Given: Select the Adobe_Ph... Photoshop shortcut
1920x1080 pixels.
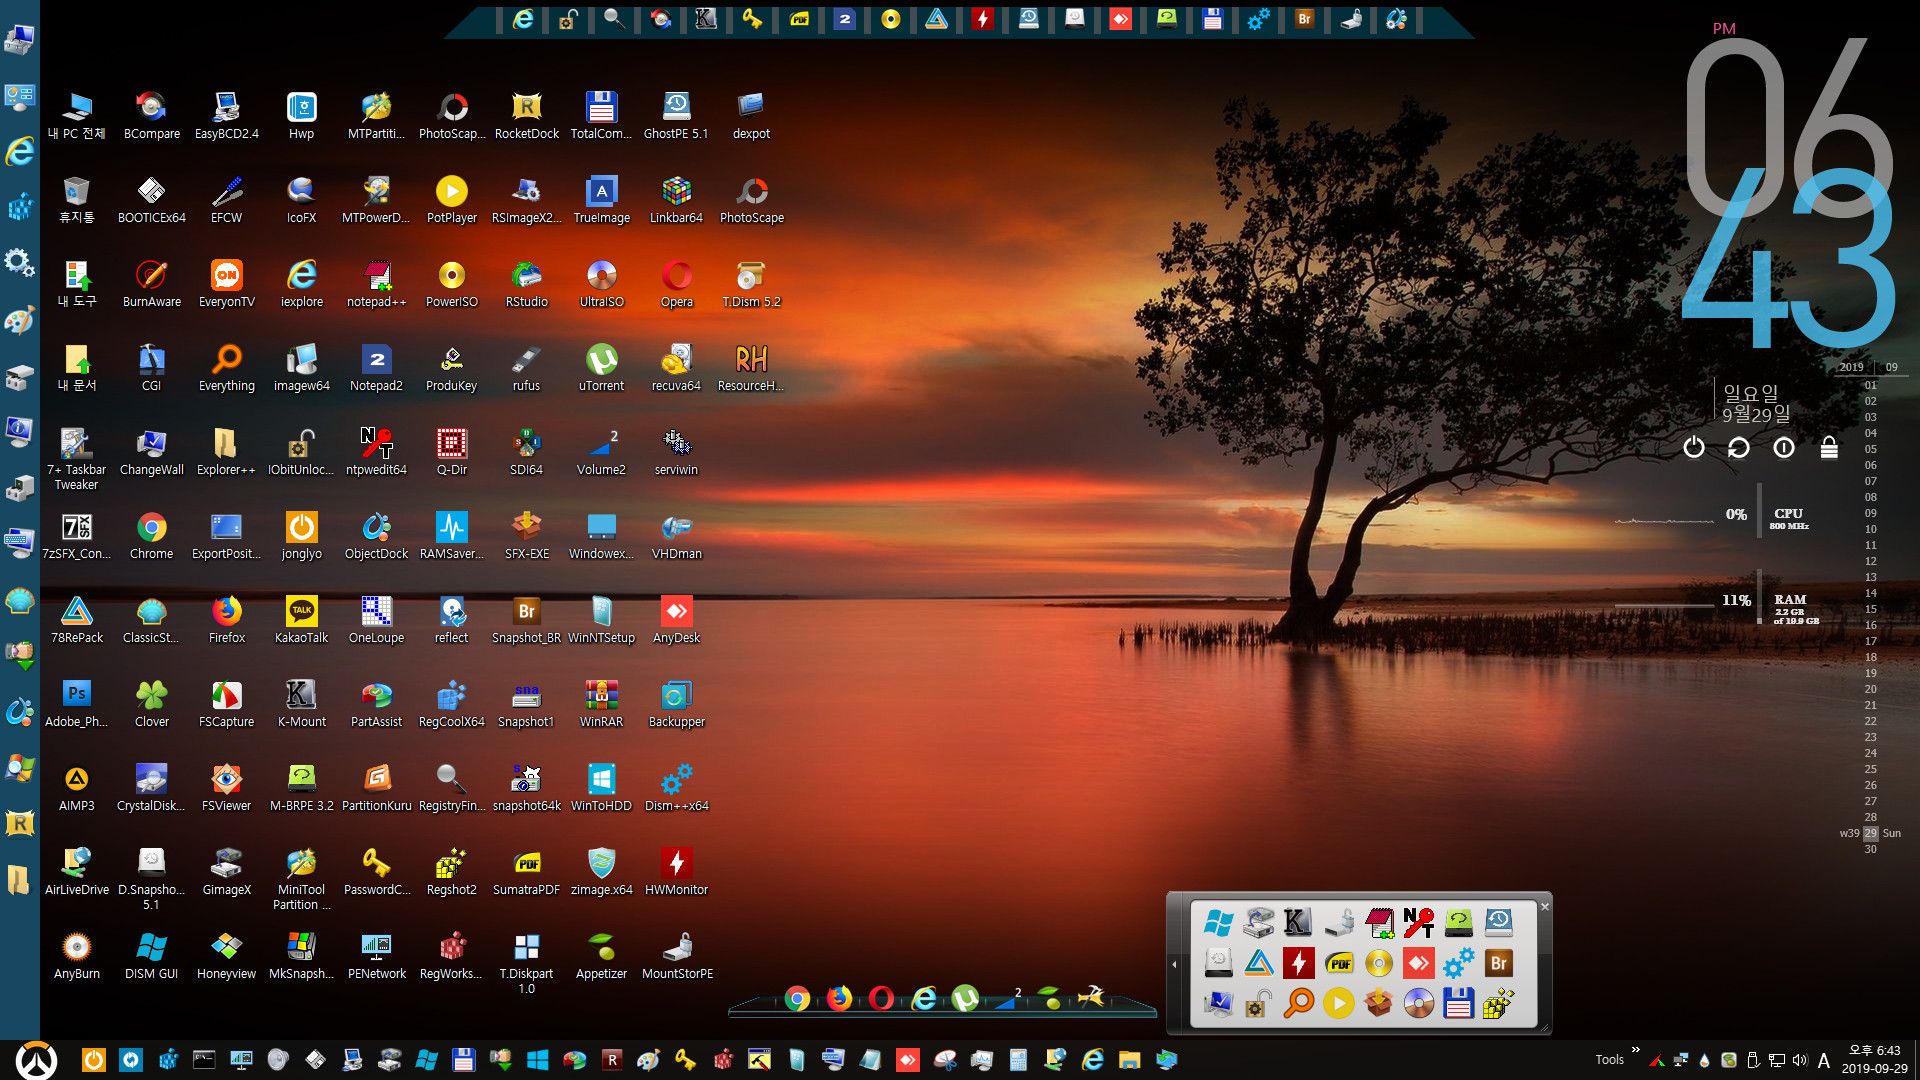Looking at the screenshot, I should [x=76, y=704].
